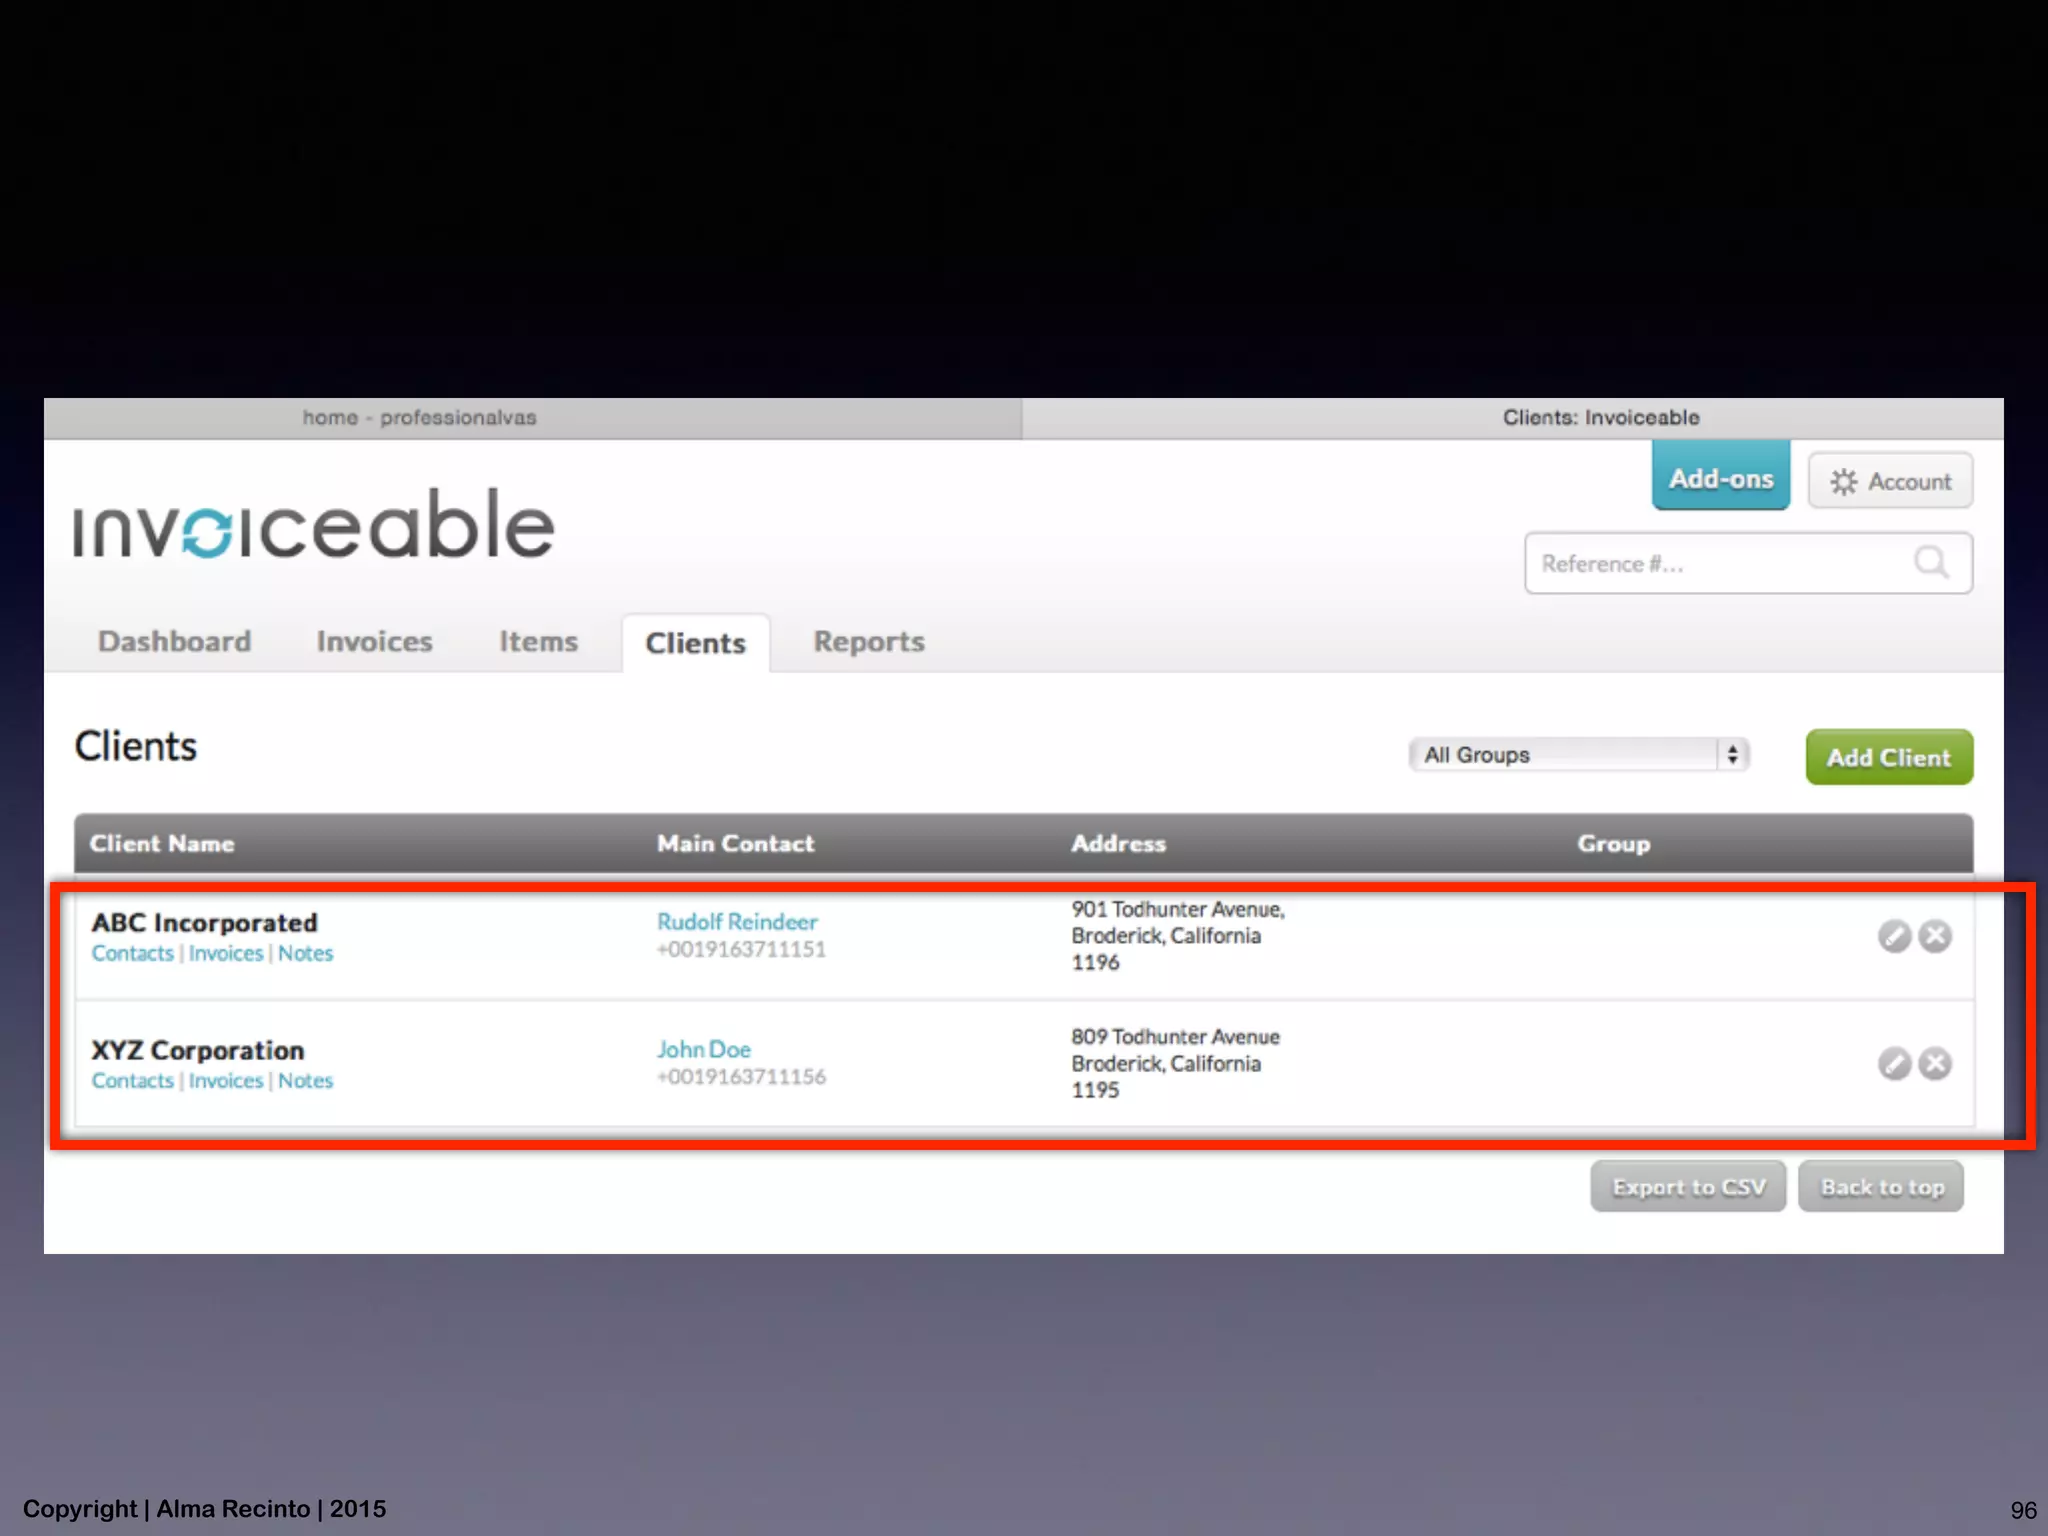Click the Invoiceable logo

[314, 525]
